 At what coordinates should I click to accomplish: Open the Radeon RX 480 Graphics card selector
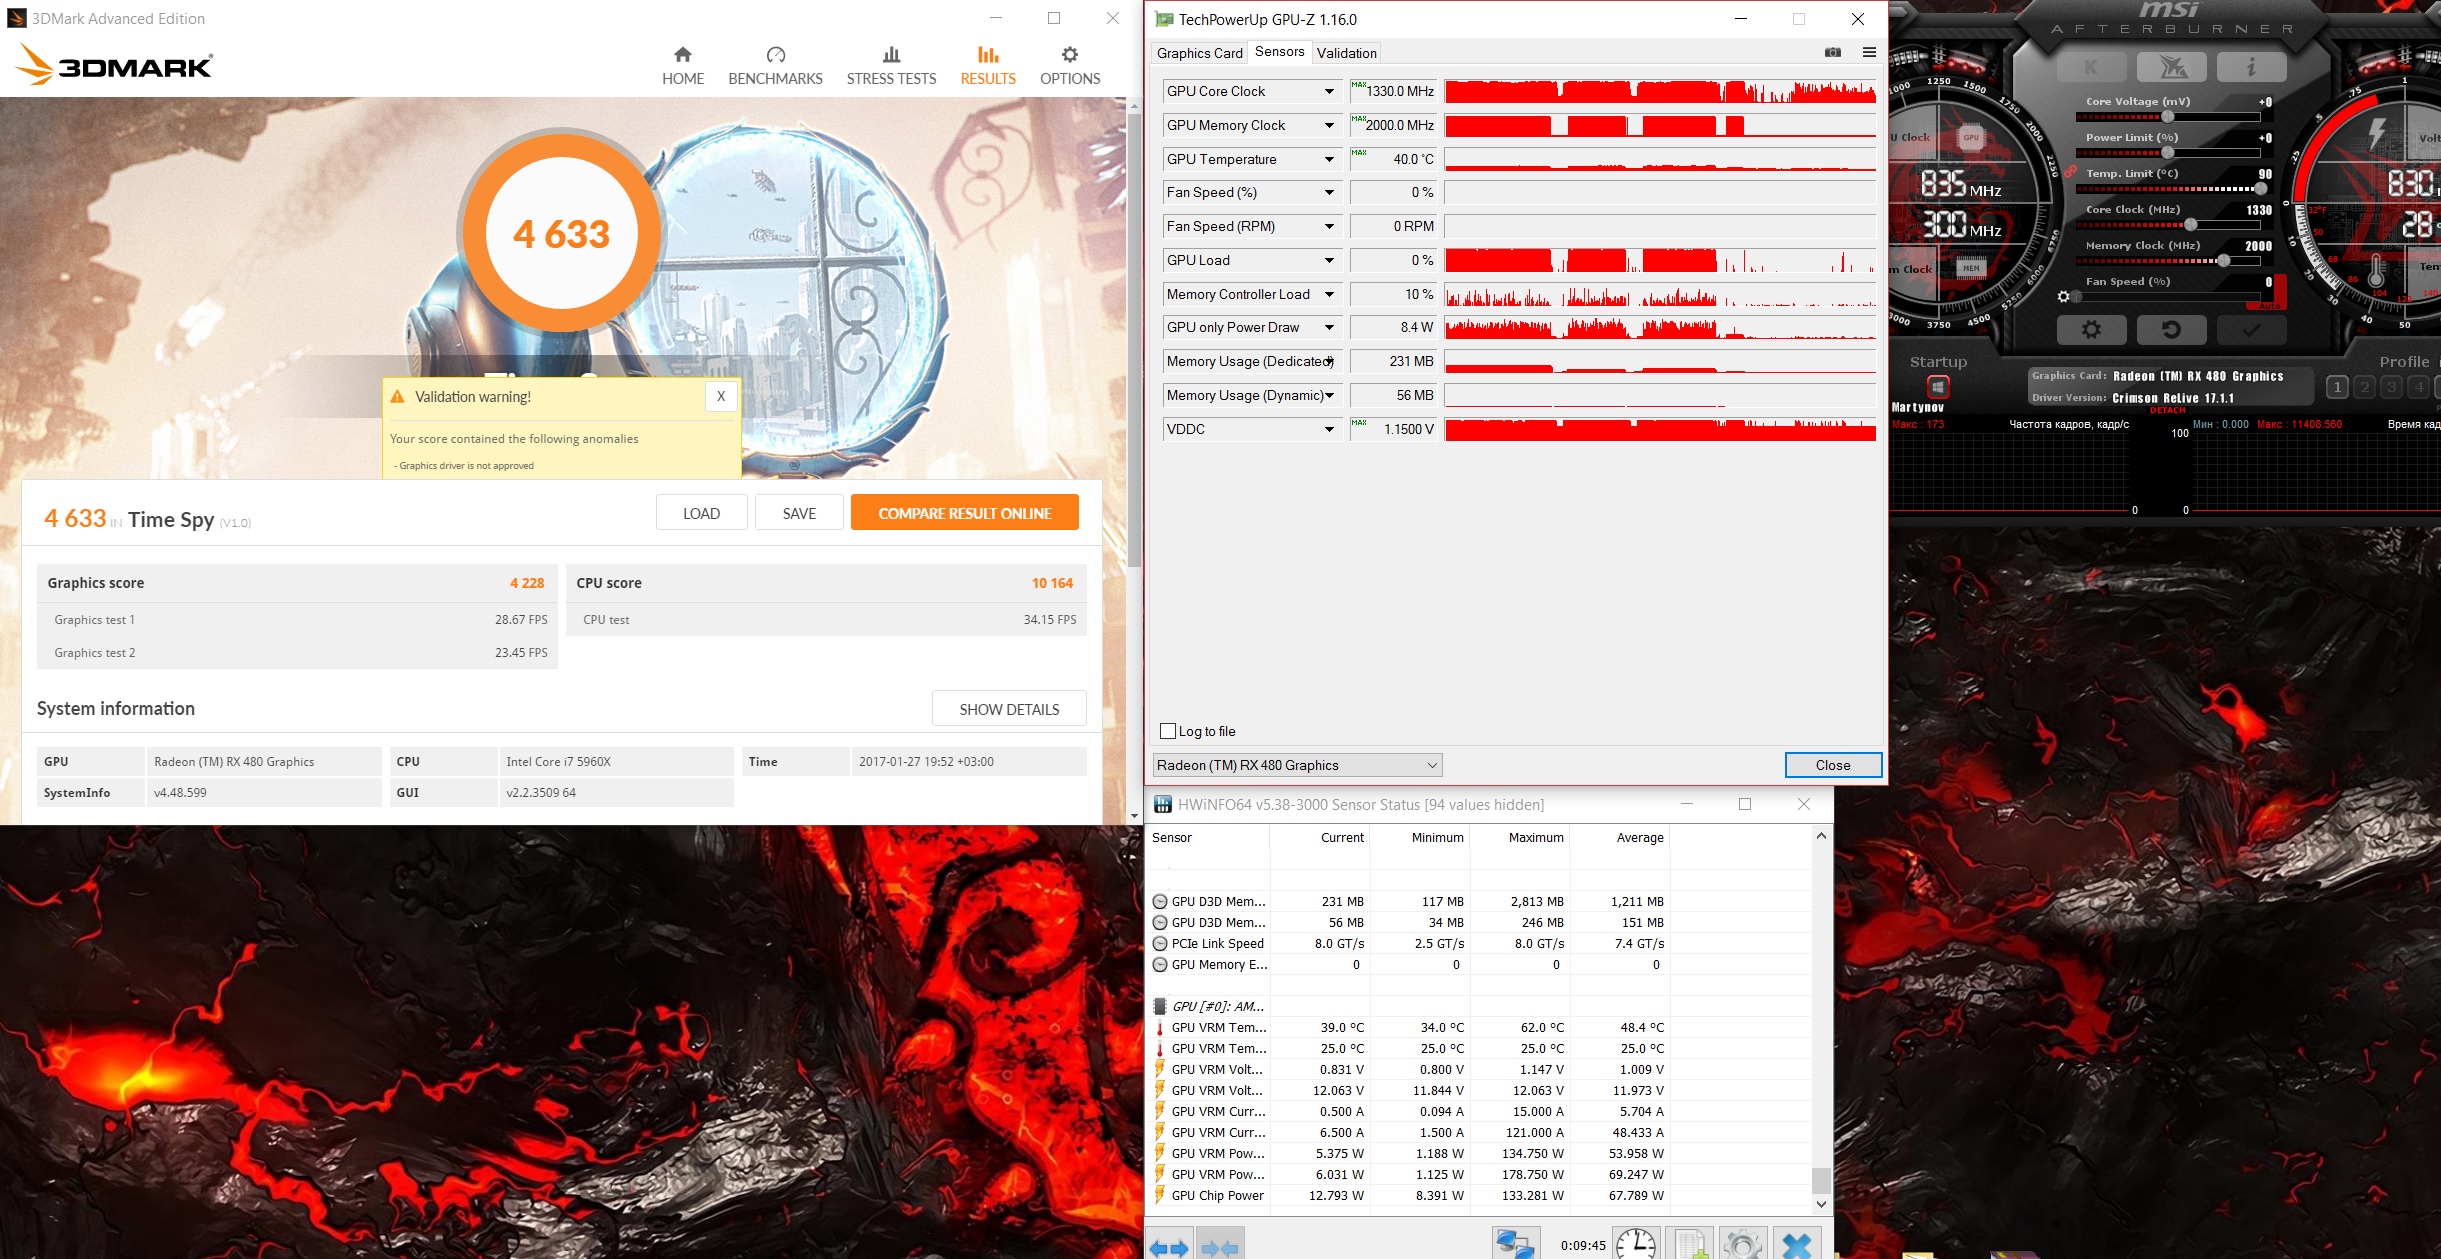[x=1297, y=765]
